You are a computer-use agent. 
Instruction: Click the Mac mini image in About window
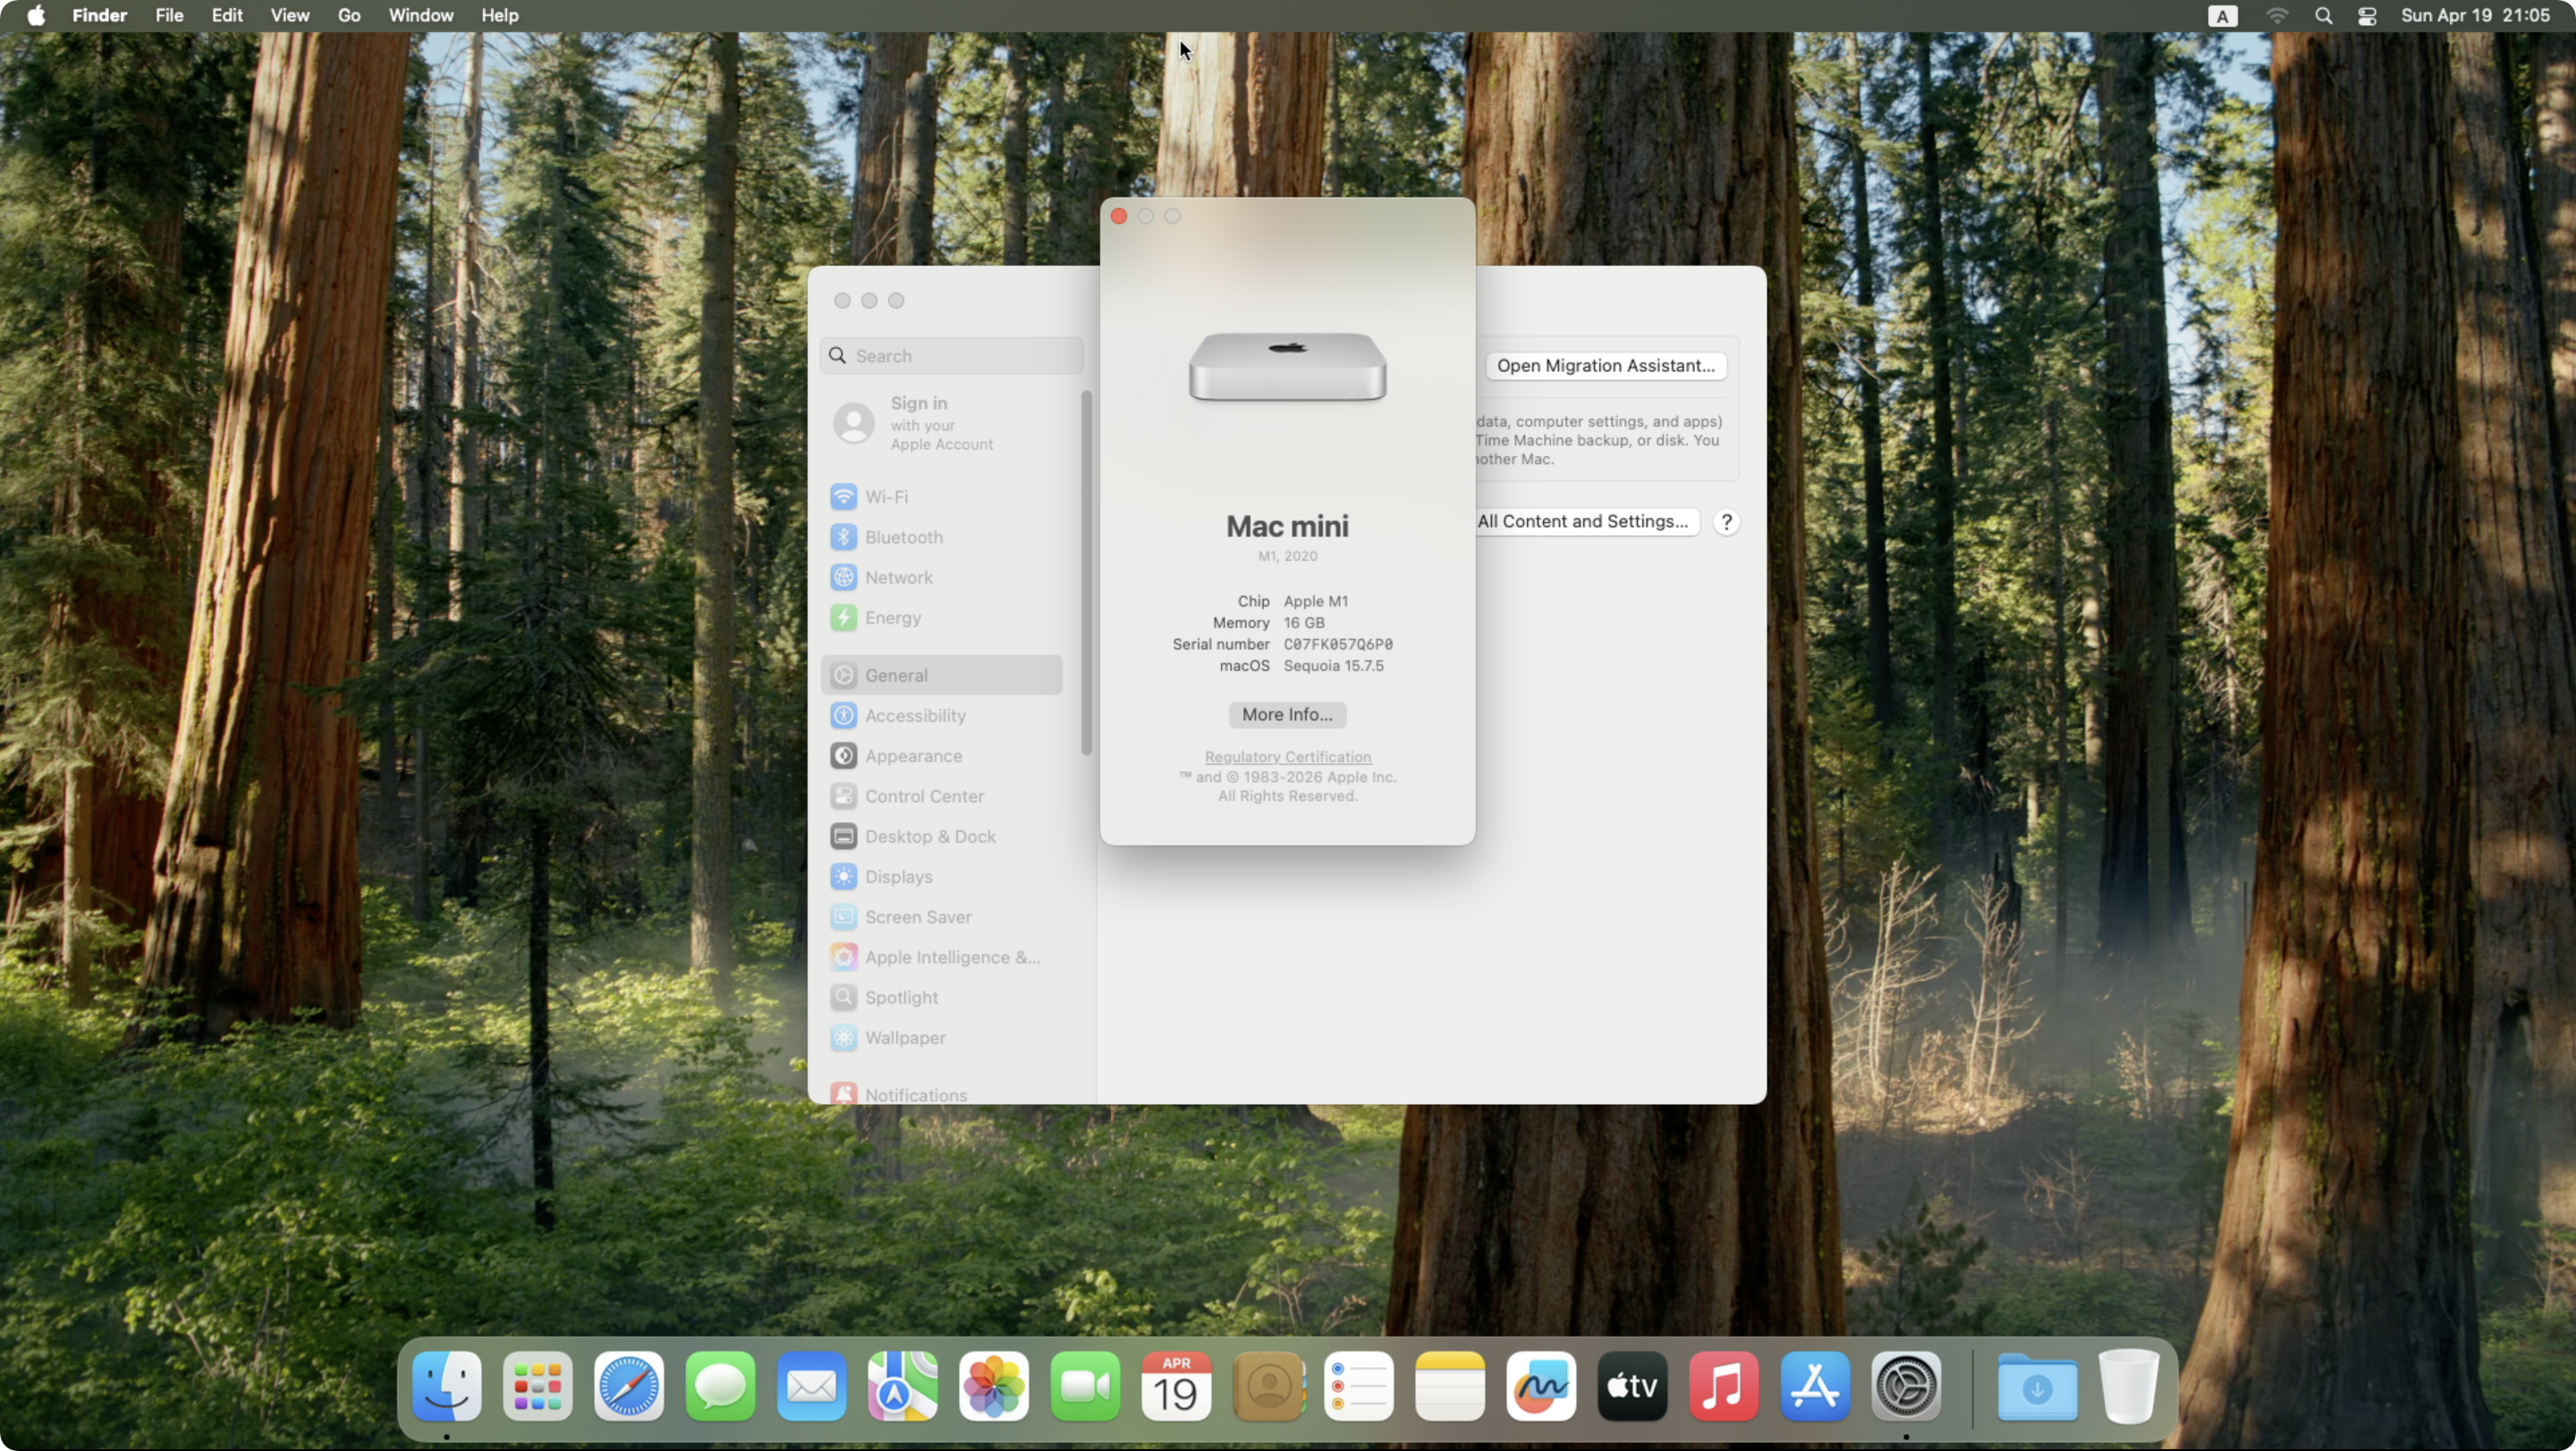pyautogui.click(x=1288, y=367)
